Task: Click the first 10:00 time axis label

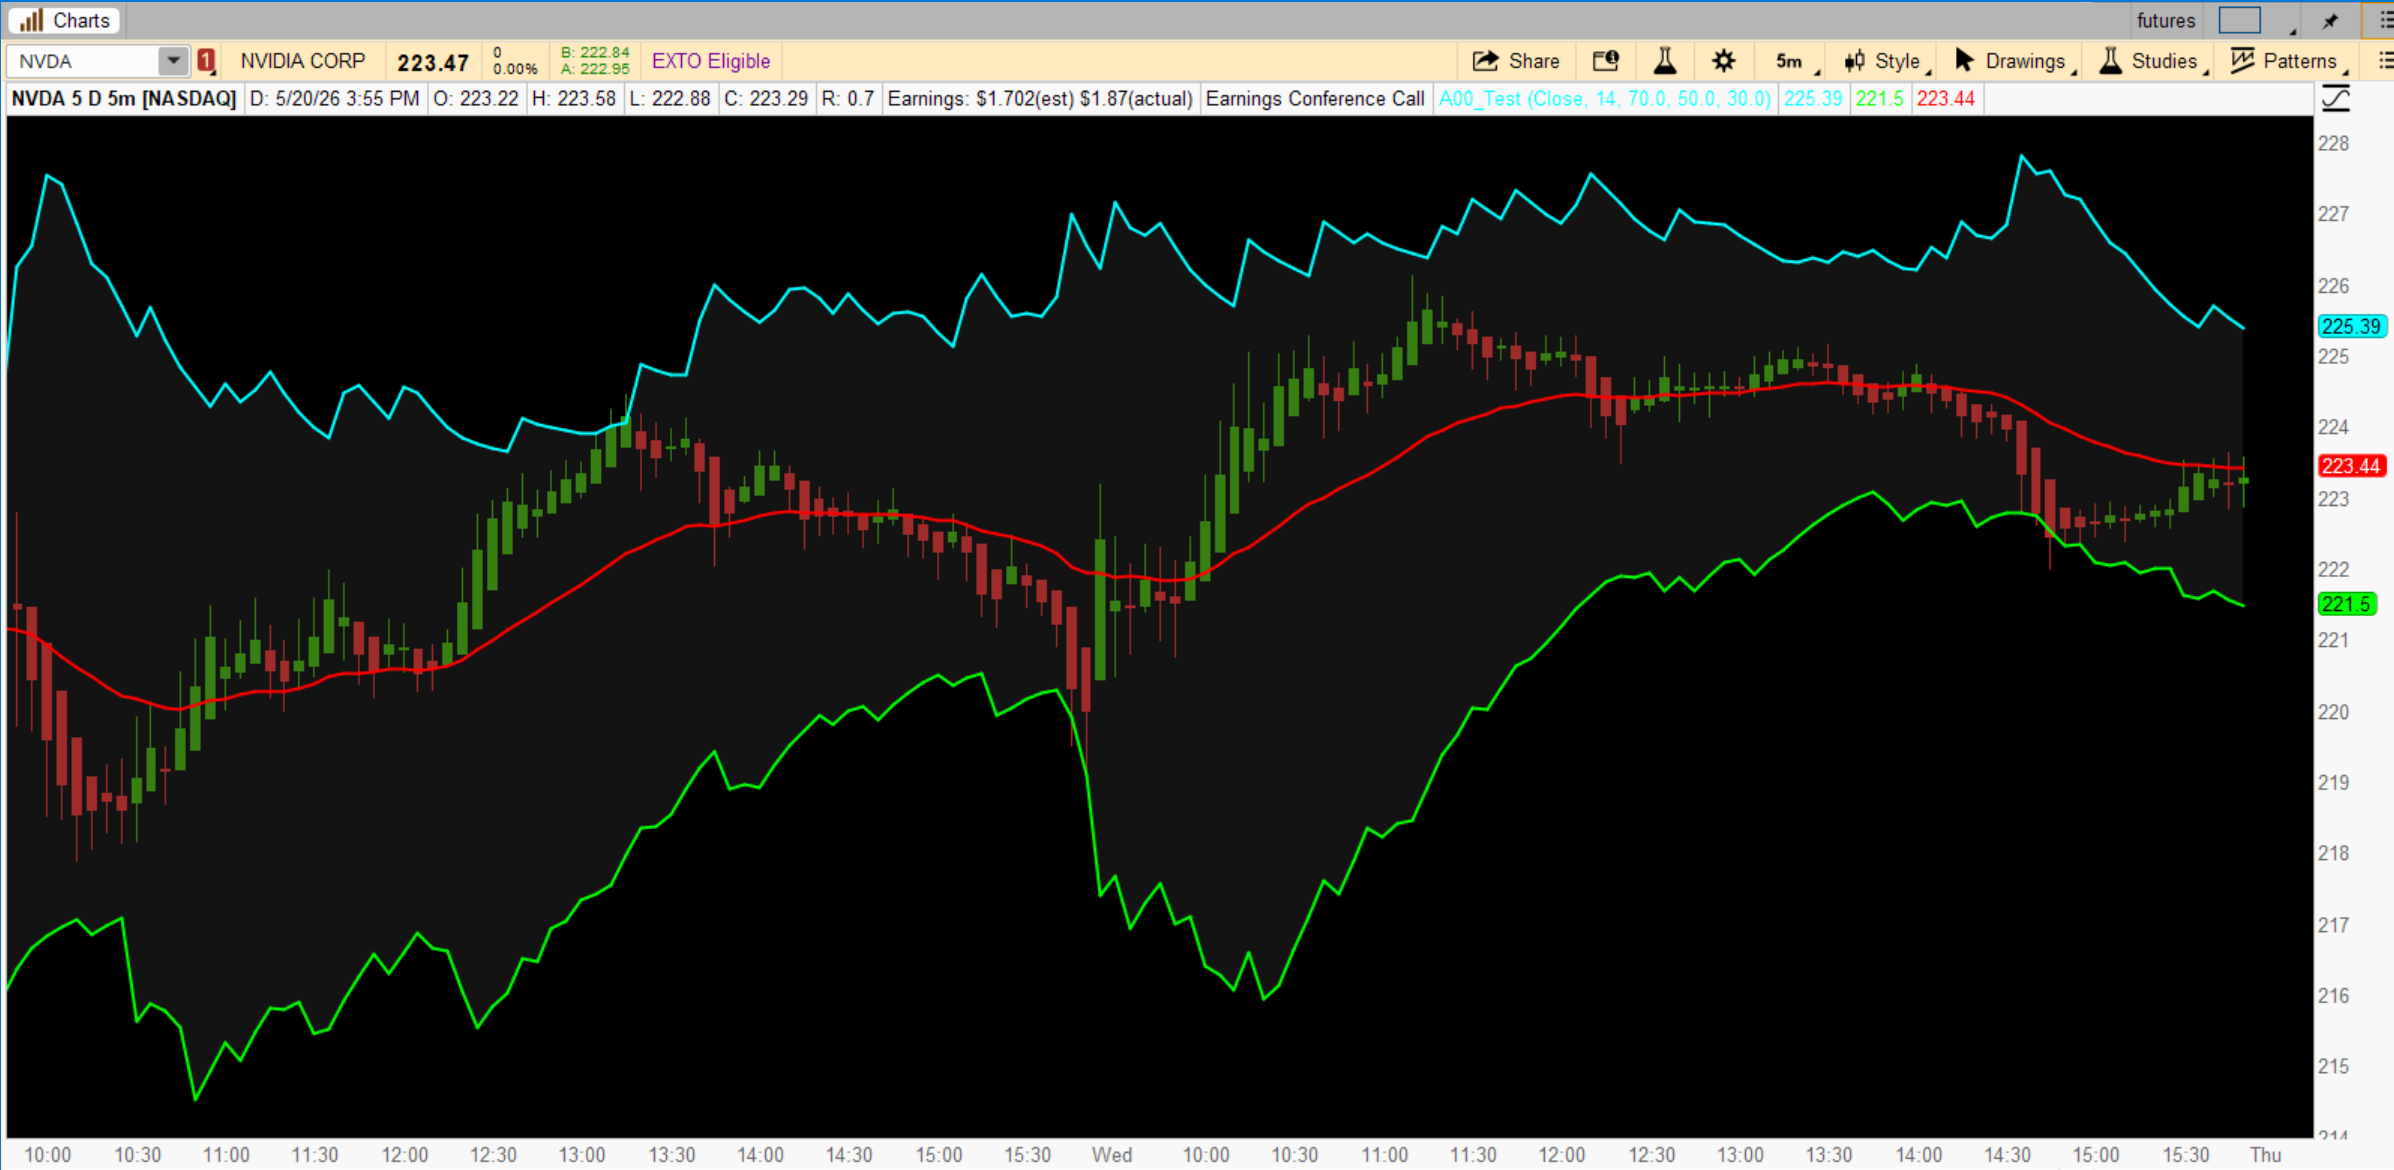Action: (x=48, y=1155)
